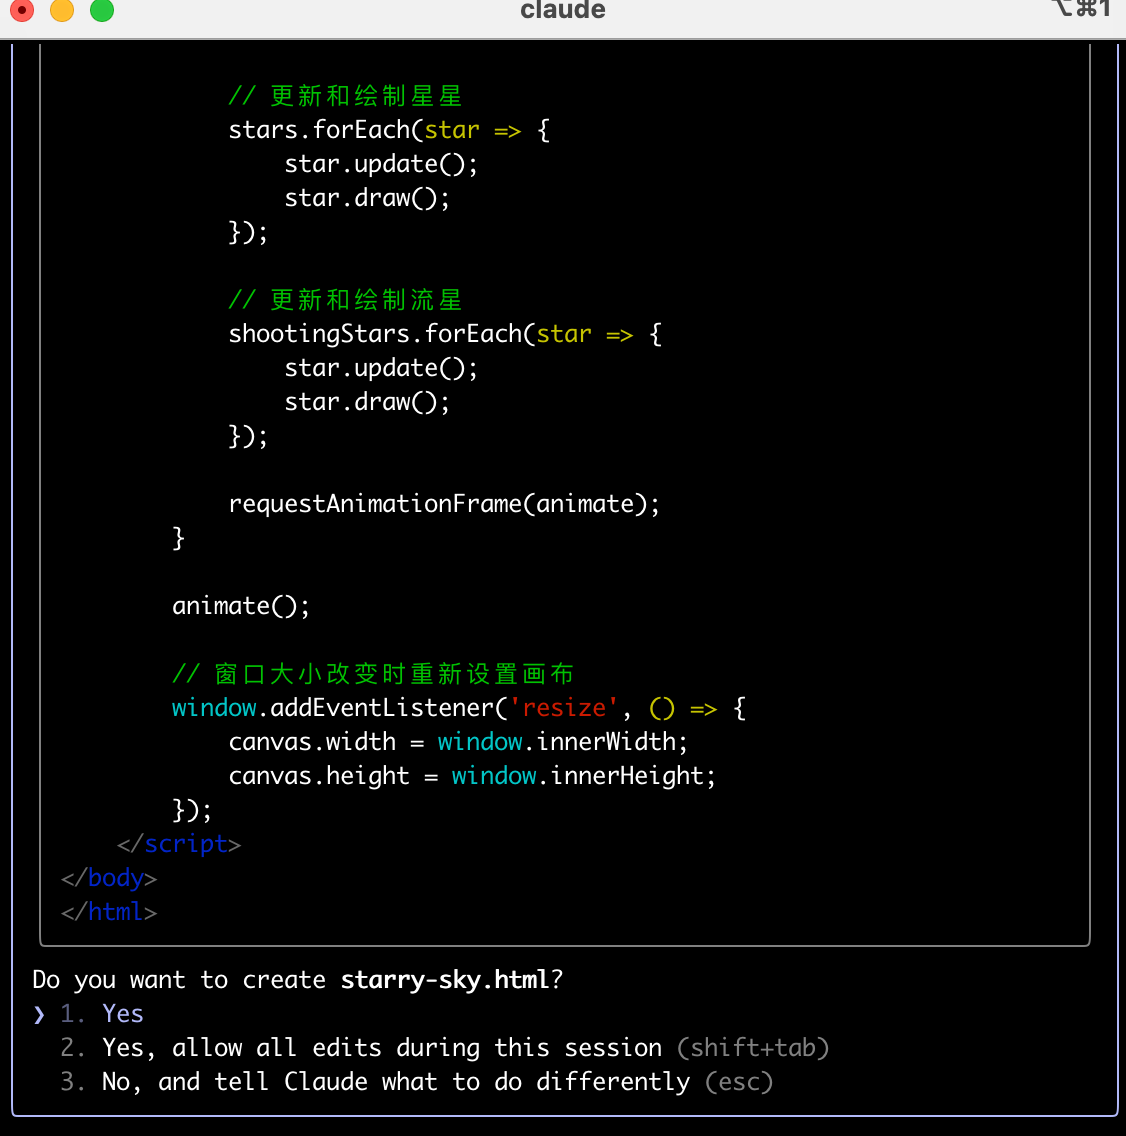
Task: Click the selection arrow beside Yes
Action: pyautogui.click(x=39, y=1014)
